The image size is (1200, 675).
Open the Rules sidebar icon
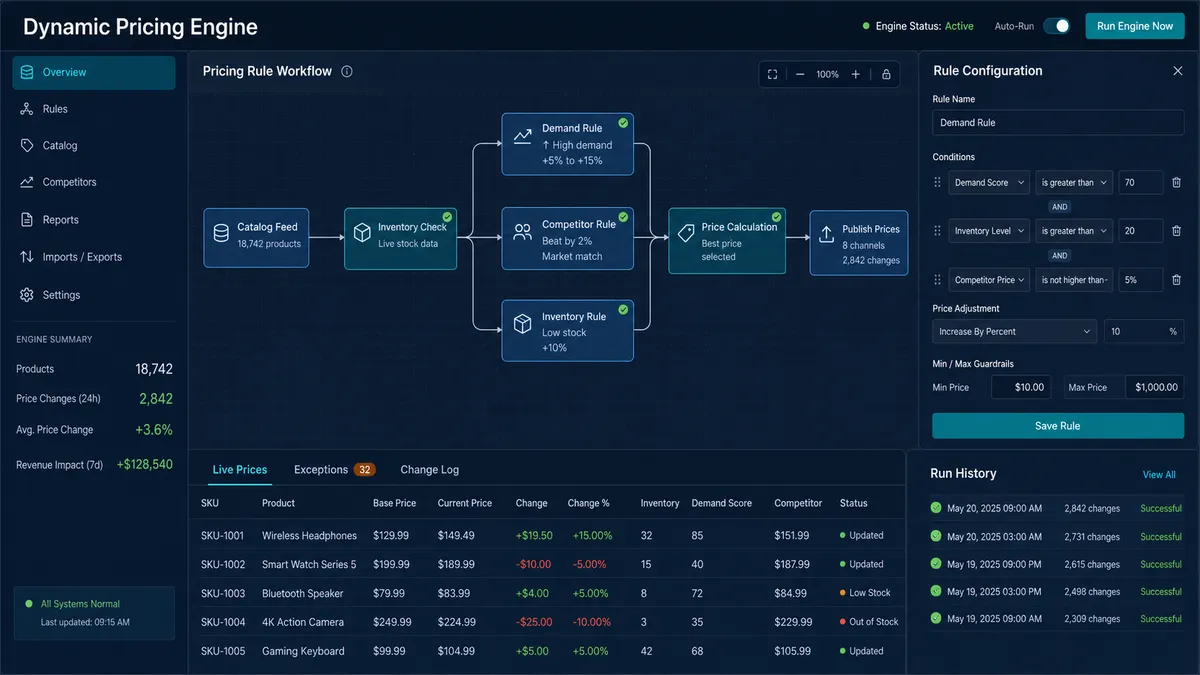27,109
